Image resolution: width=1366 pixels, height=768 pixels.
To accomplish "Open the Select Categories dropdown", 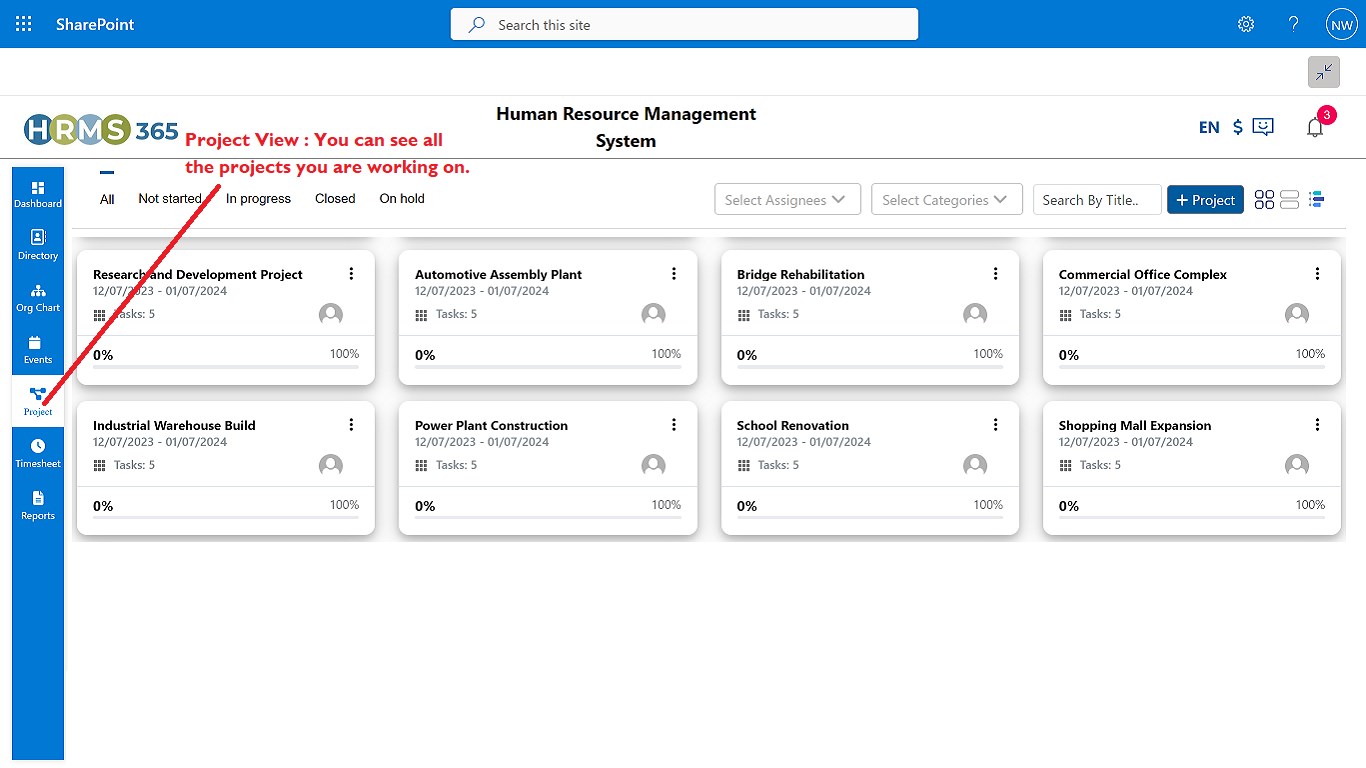I will point(947,200).
